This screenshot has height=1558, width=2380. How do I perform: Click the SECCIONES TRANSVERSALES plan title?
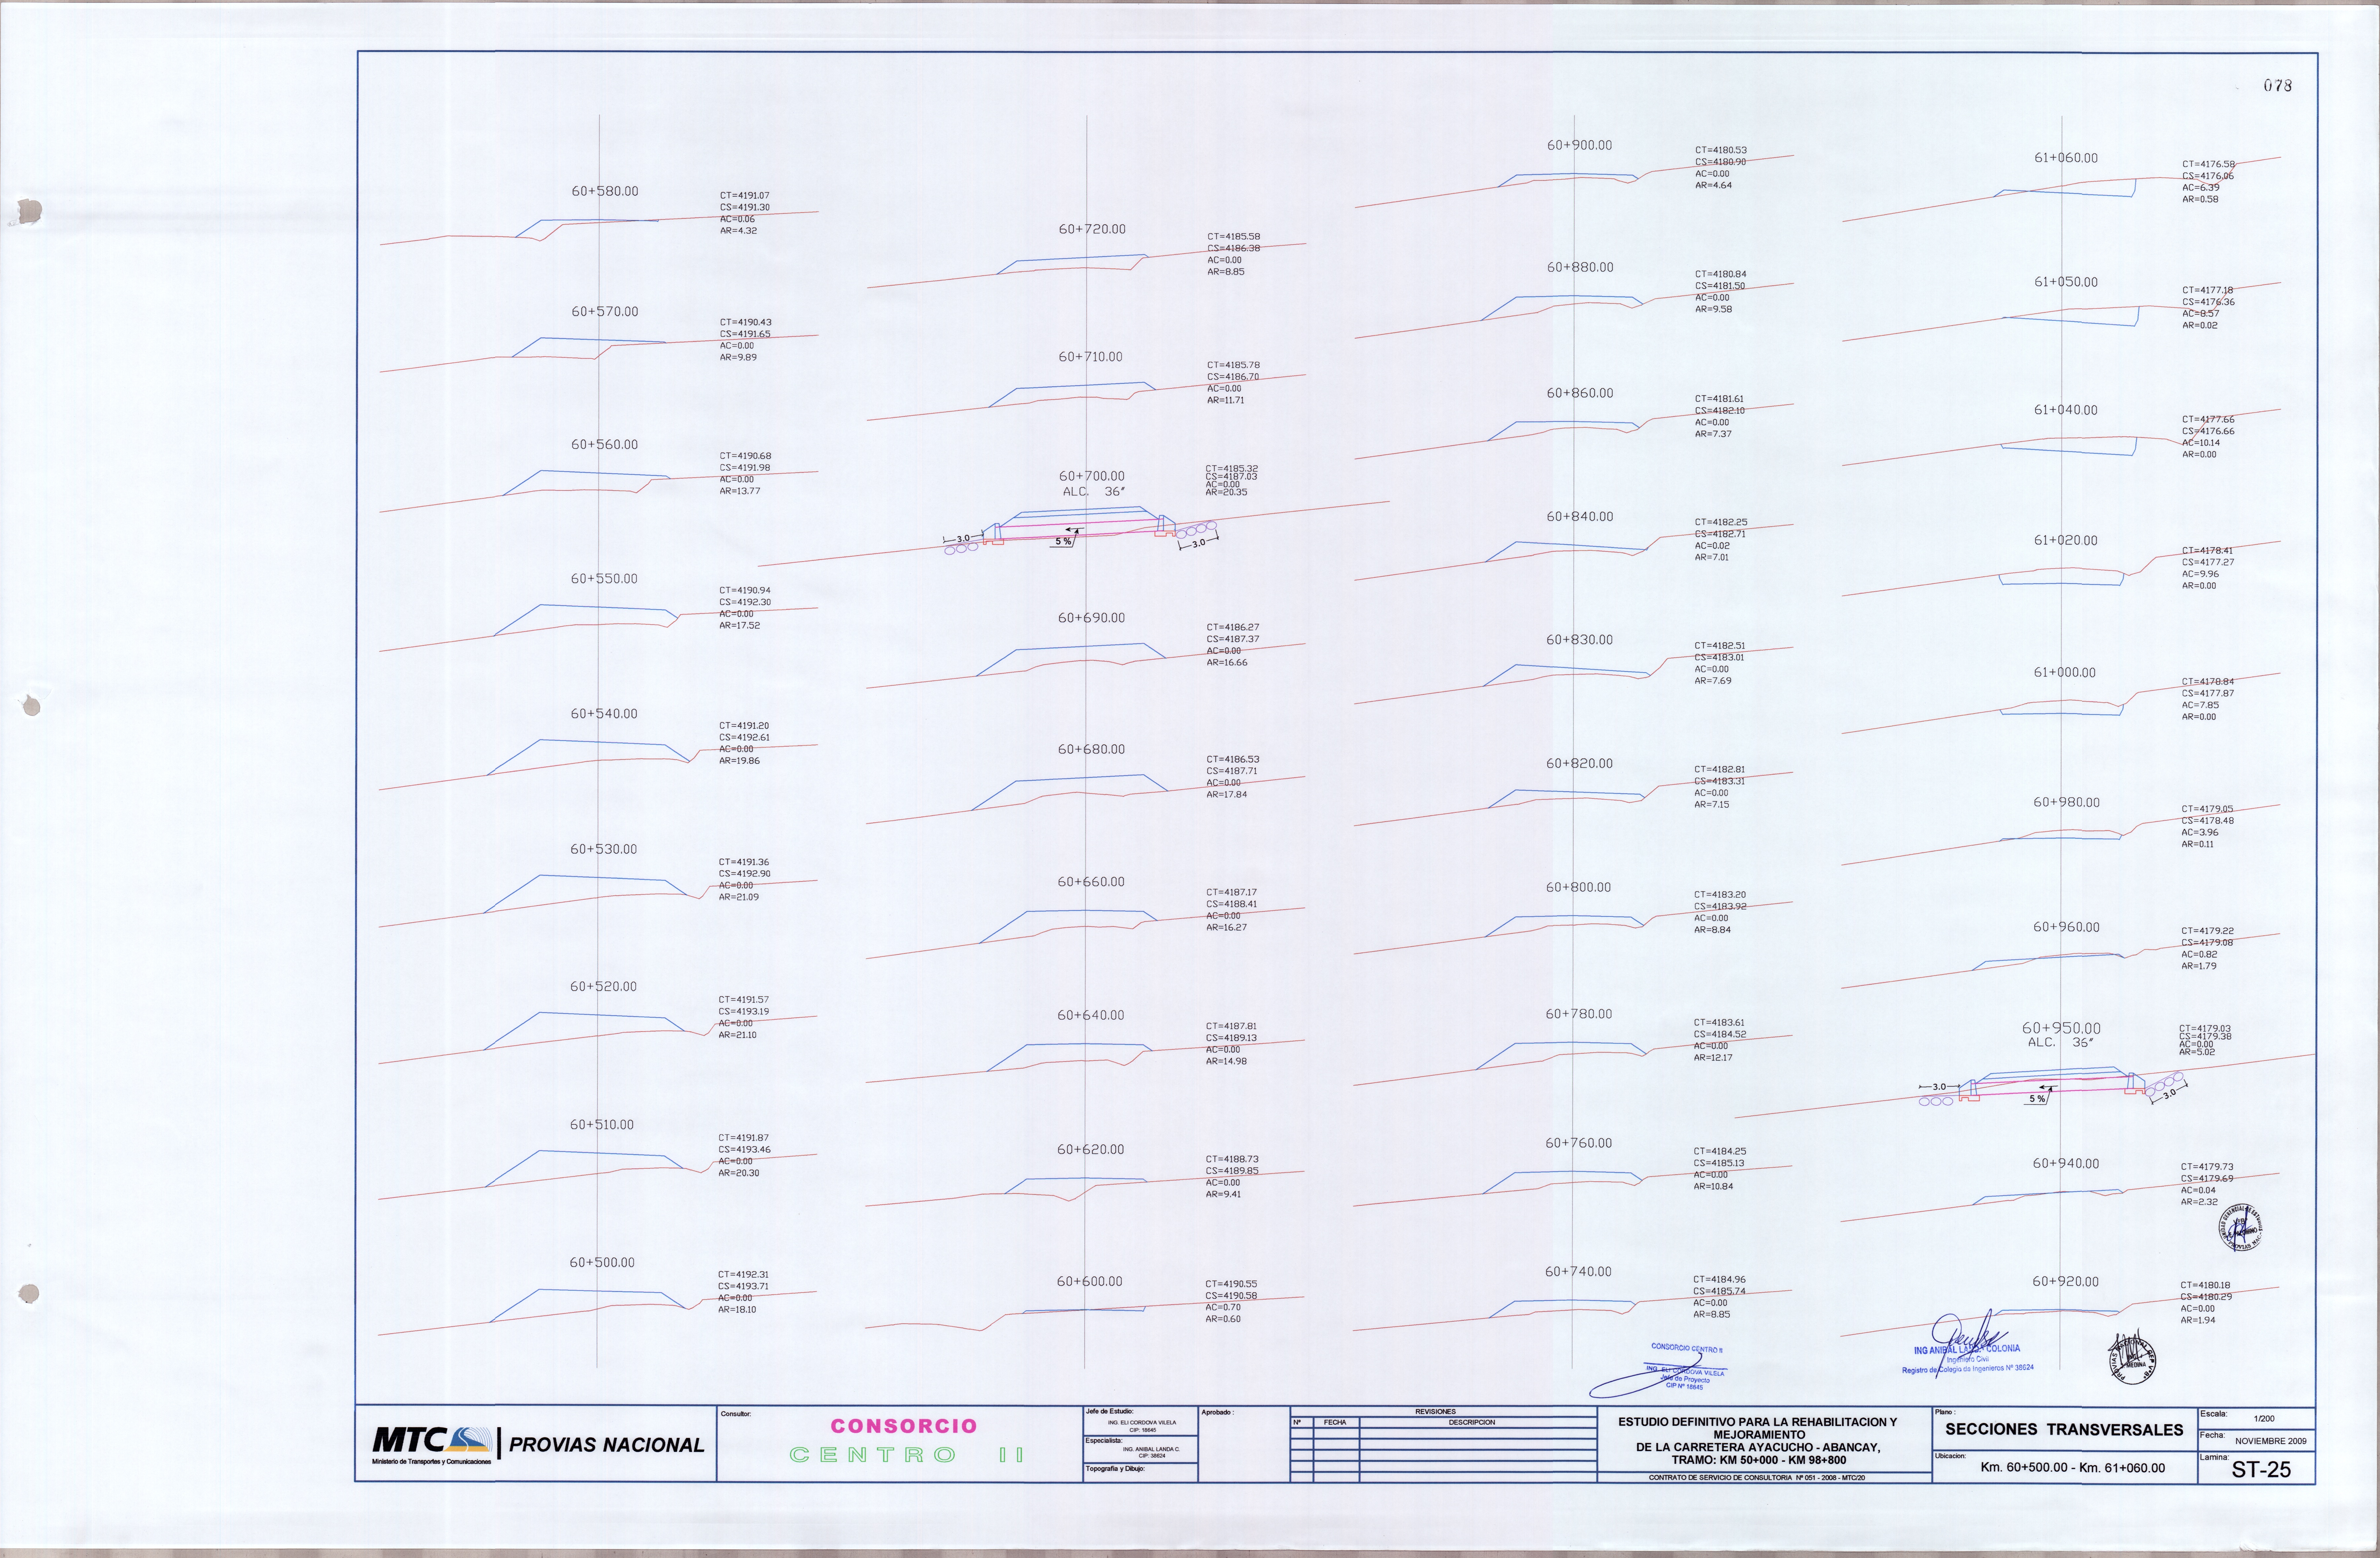pos(2064,1430)
